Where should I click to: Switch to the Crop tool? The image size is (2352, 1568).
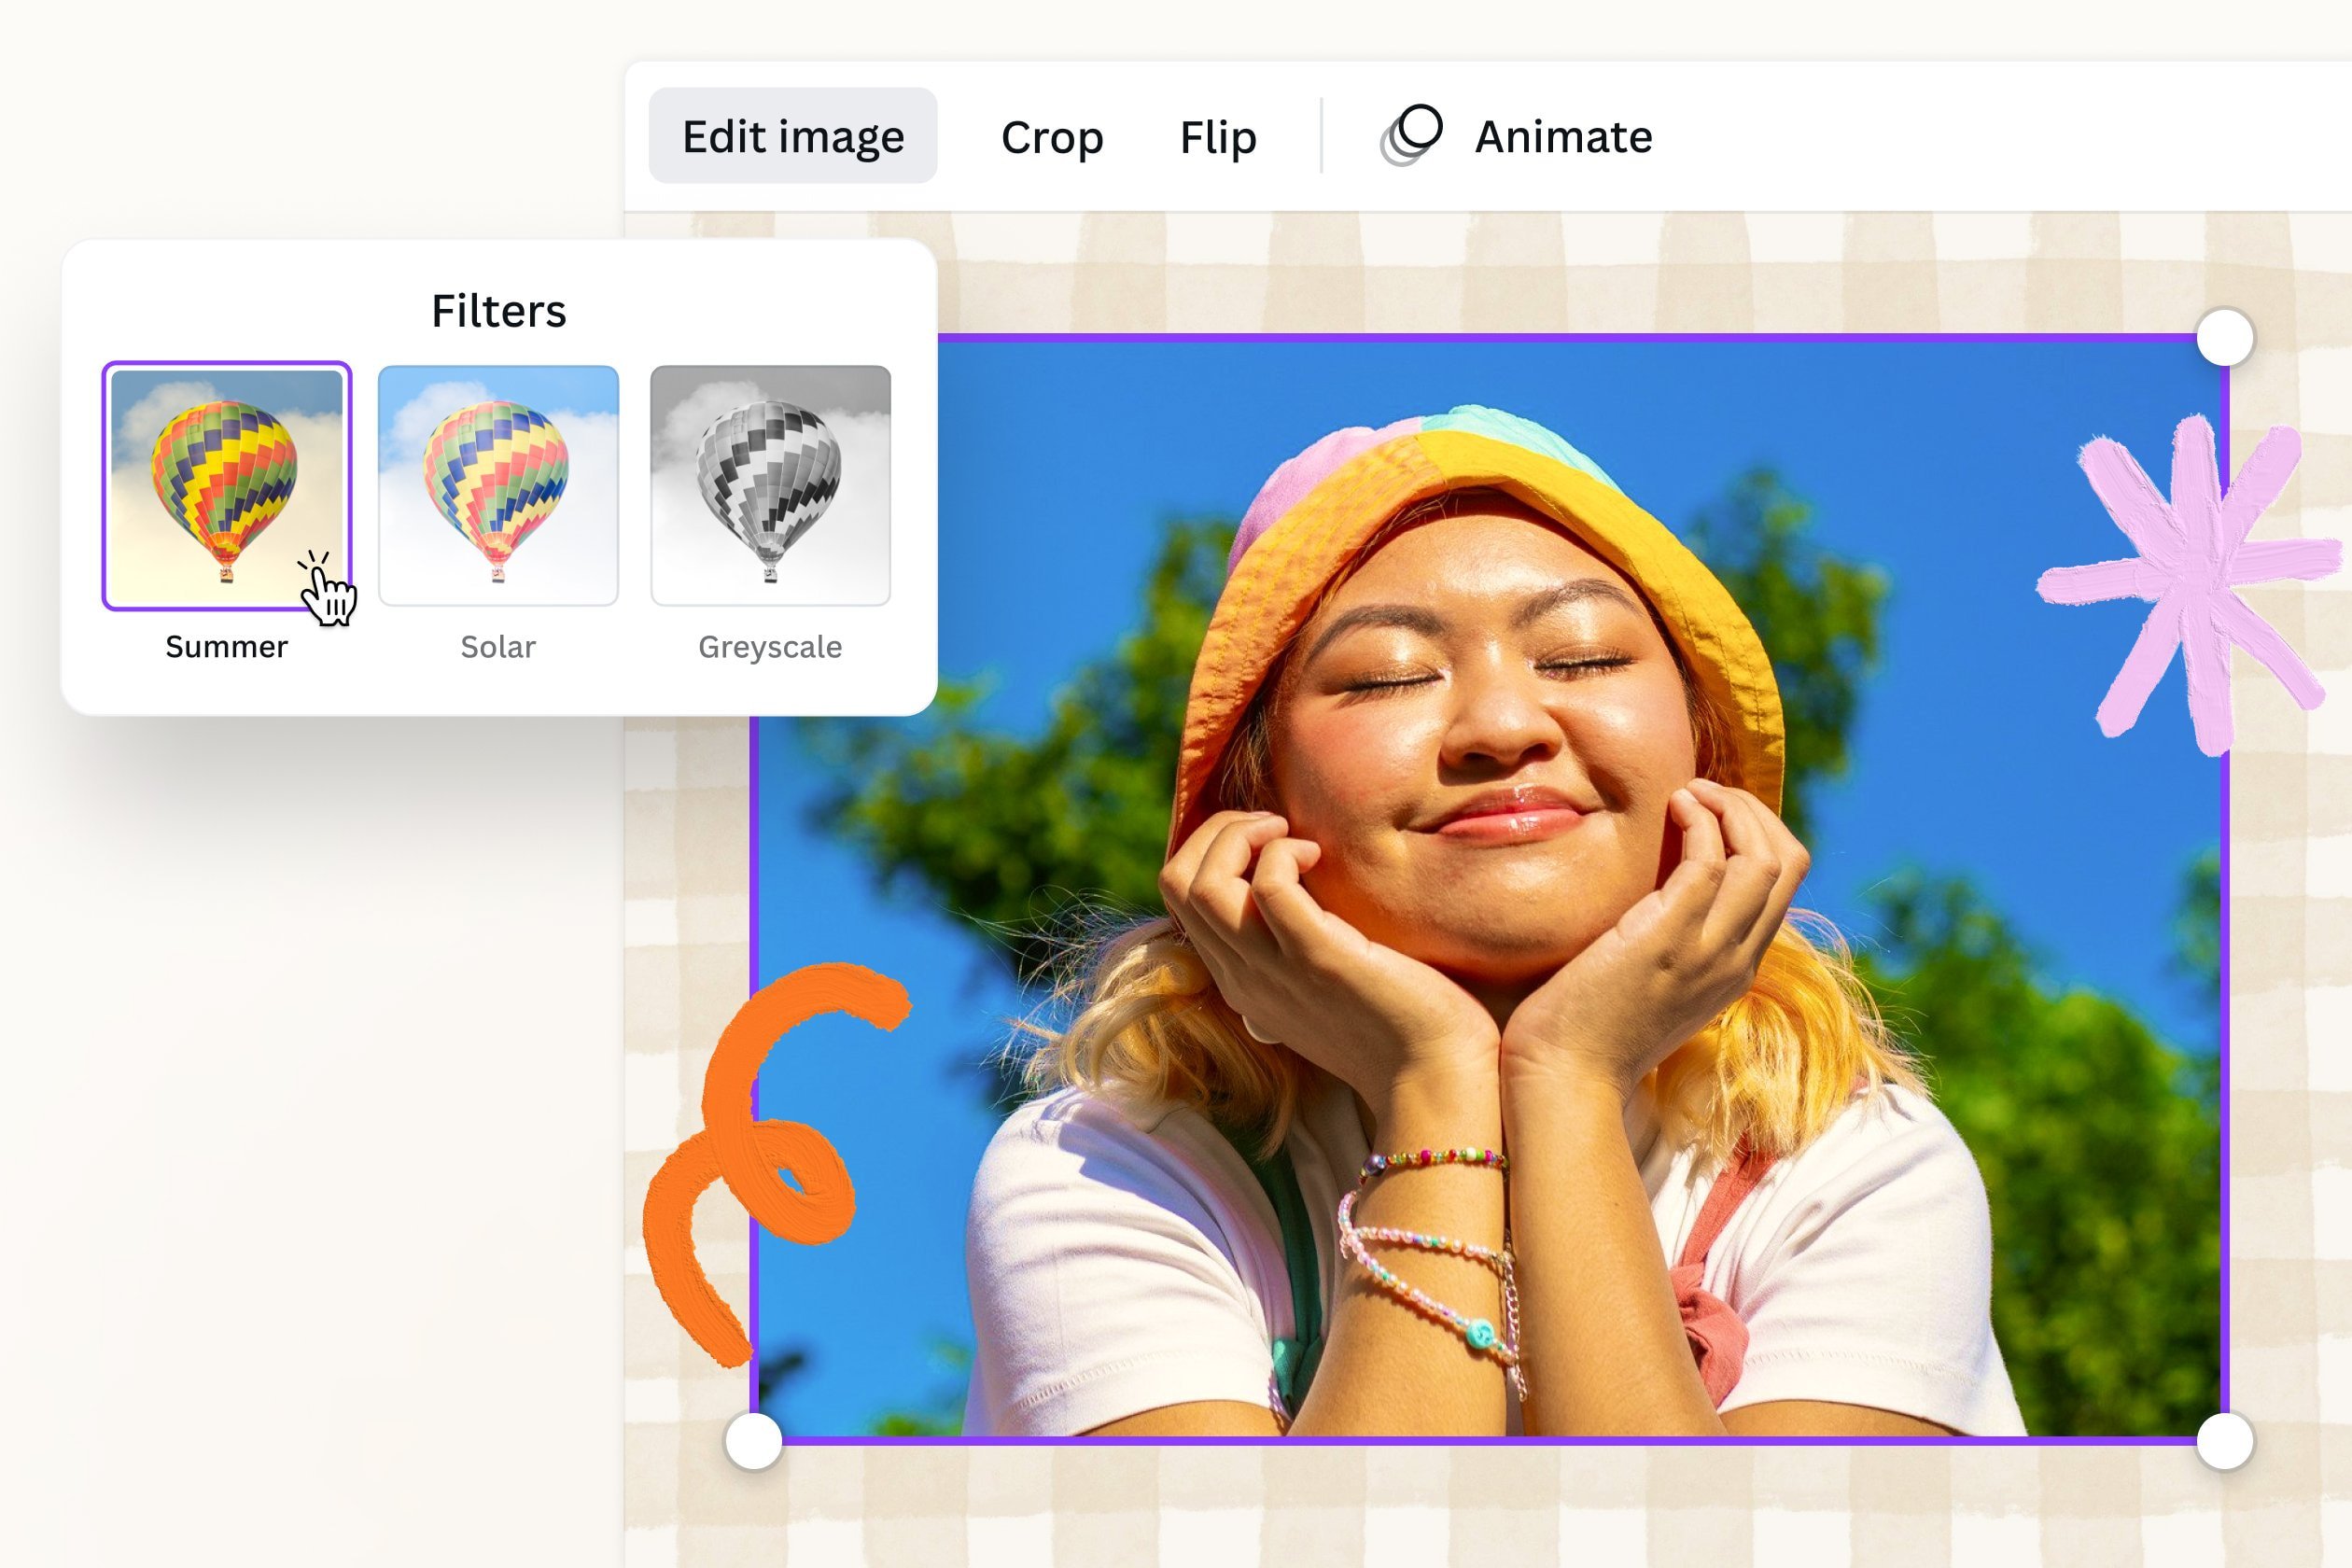1052,137
